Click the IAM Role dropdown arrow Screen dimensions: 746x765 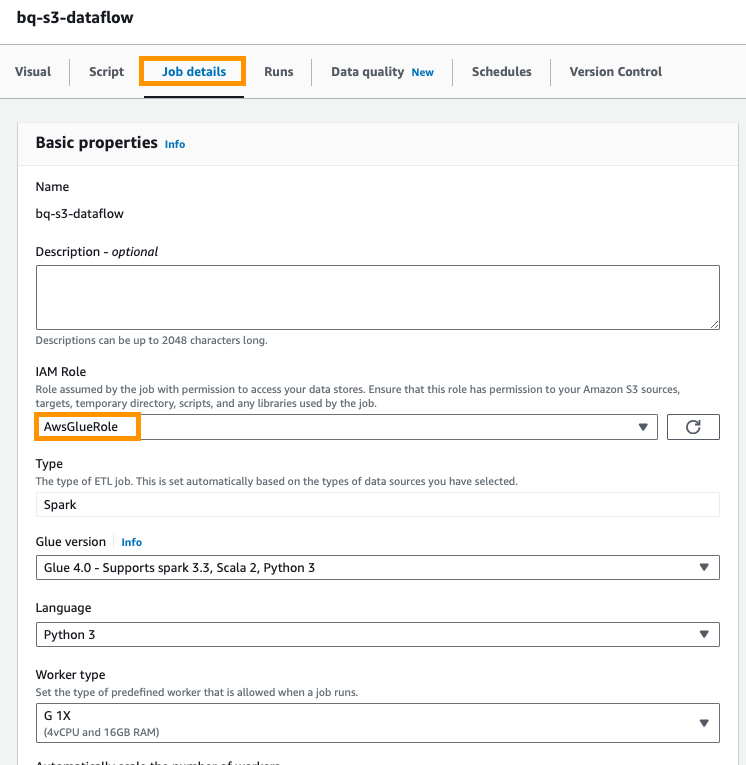coord(643,427)
